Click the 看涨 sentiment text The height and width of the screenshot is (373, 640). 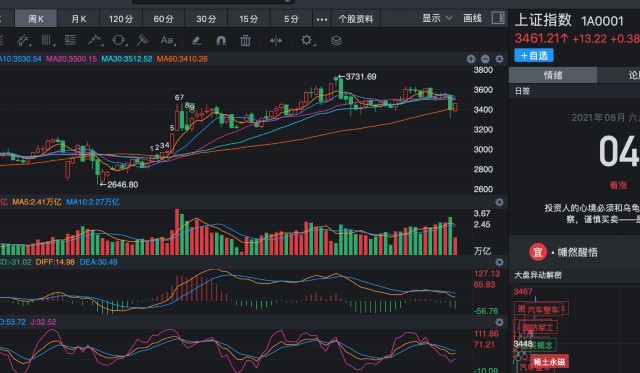point(618,185)
